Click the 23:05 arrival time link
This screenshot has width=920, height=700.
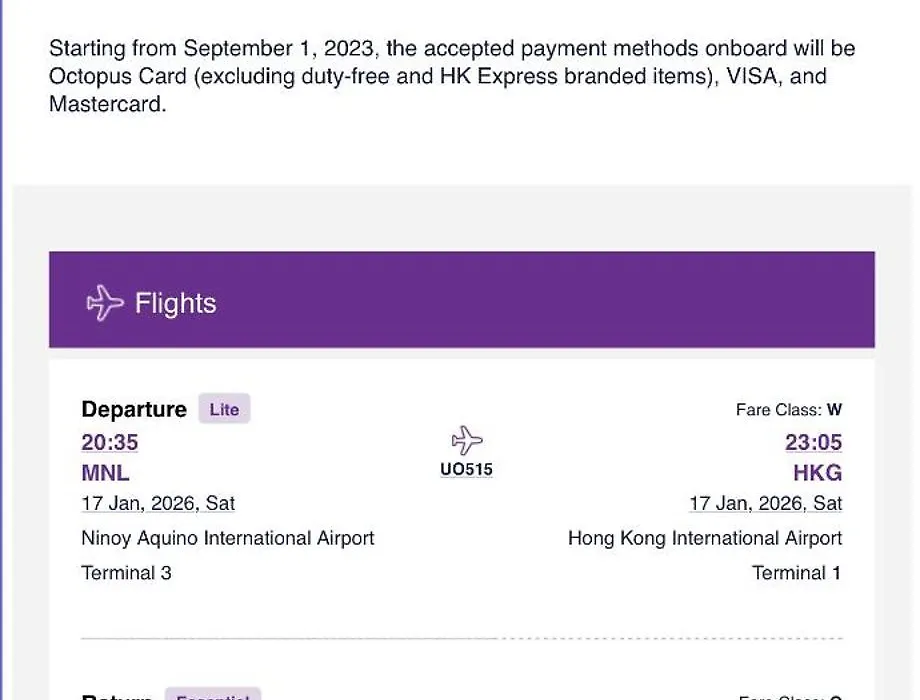814,442
